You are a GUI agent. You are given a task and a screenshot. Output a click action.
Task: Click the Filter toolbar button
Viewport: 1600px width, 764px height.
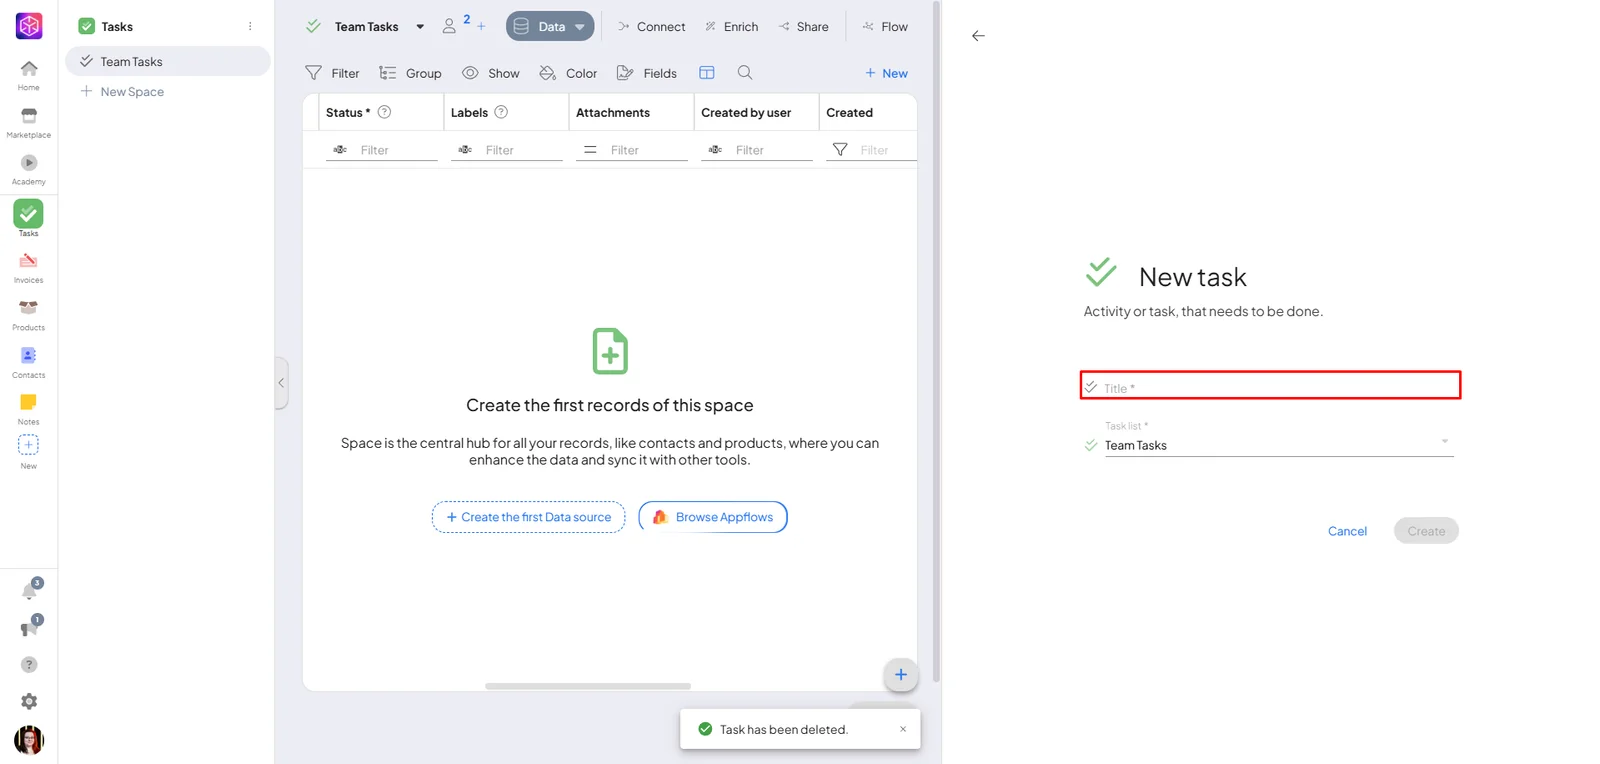pyautogui.click(x=333, y=73)
